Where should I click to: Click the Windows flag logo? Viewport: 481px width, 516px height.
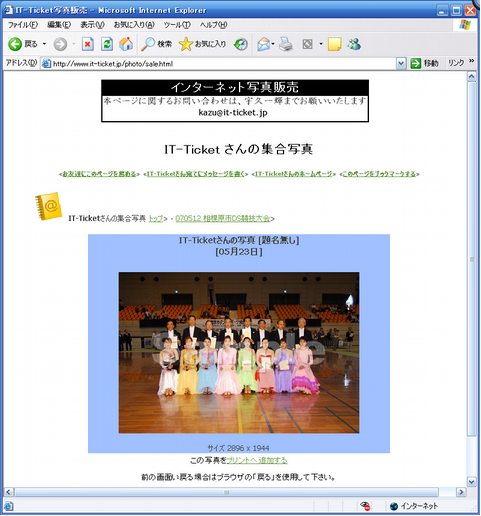pos(465,25)
